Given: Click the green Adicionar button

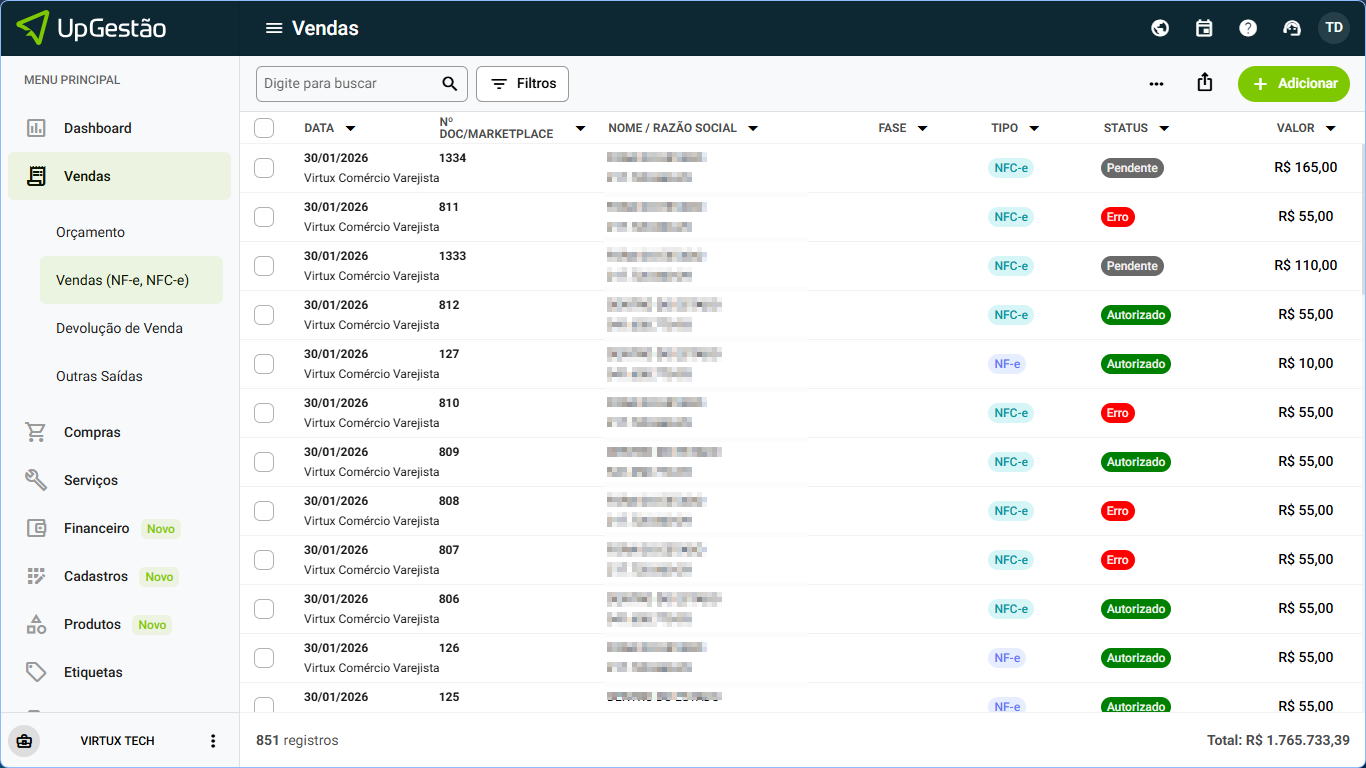Looking at the screenshot, I should (1293, 84).
